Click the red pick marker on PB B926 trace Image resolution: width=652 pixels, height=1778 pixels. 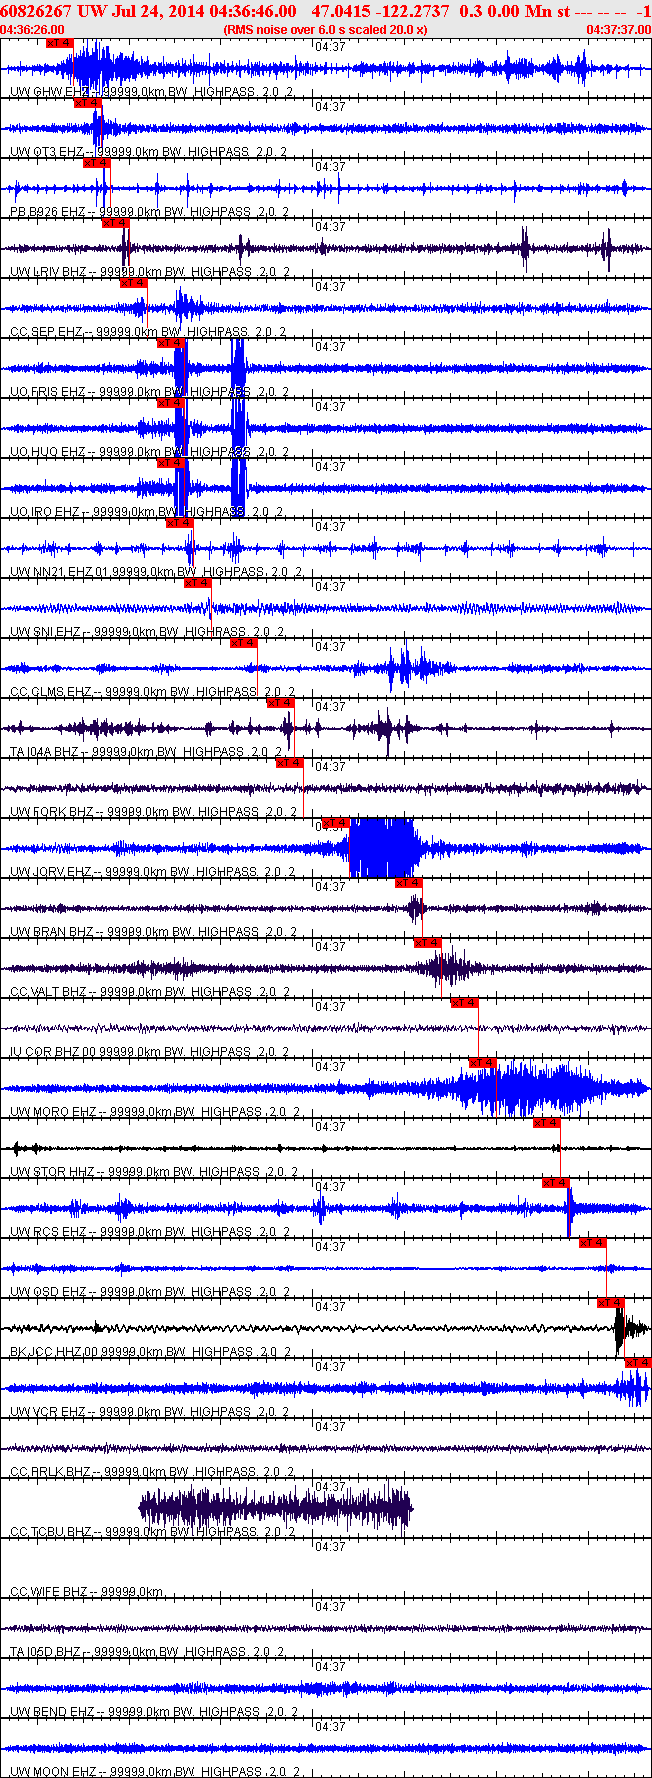[x=97, y=163]
